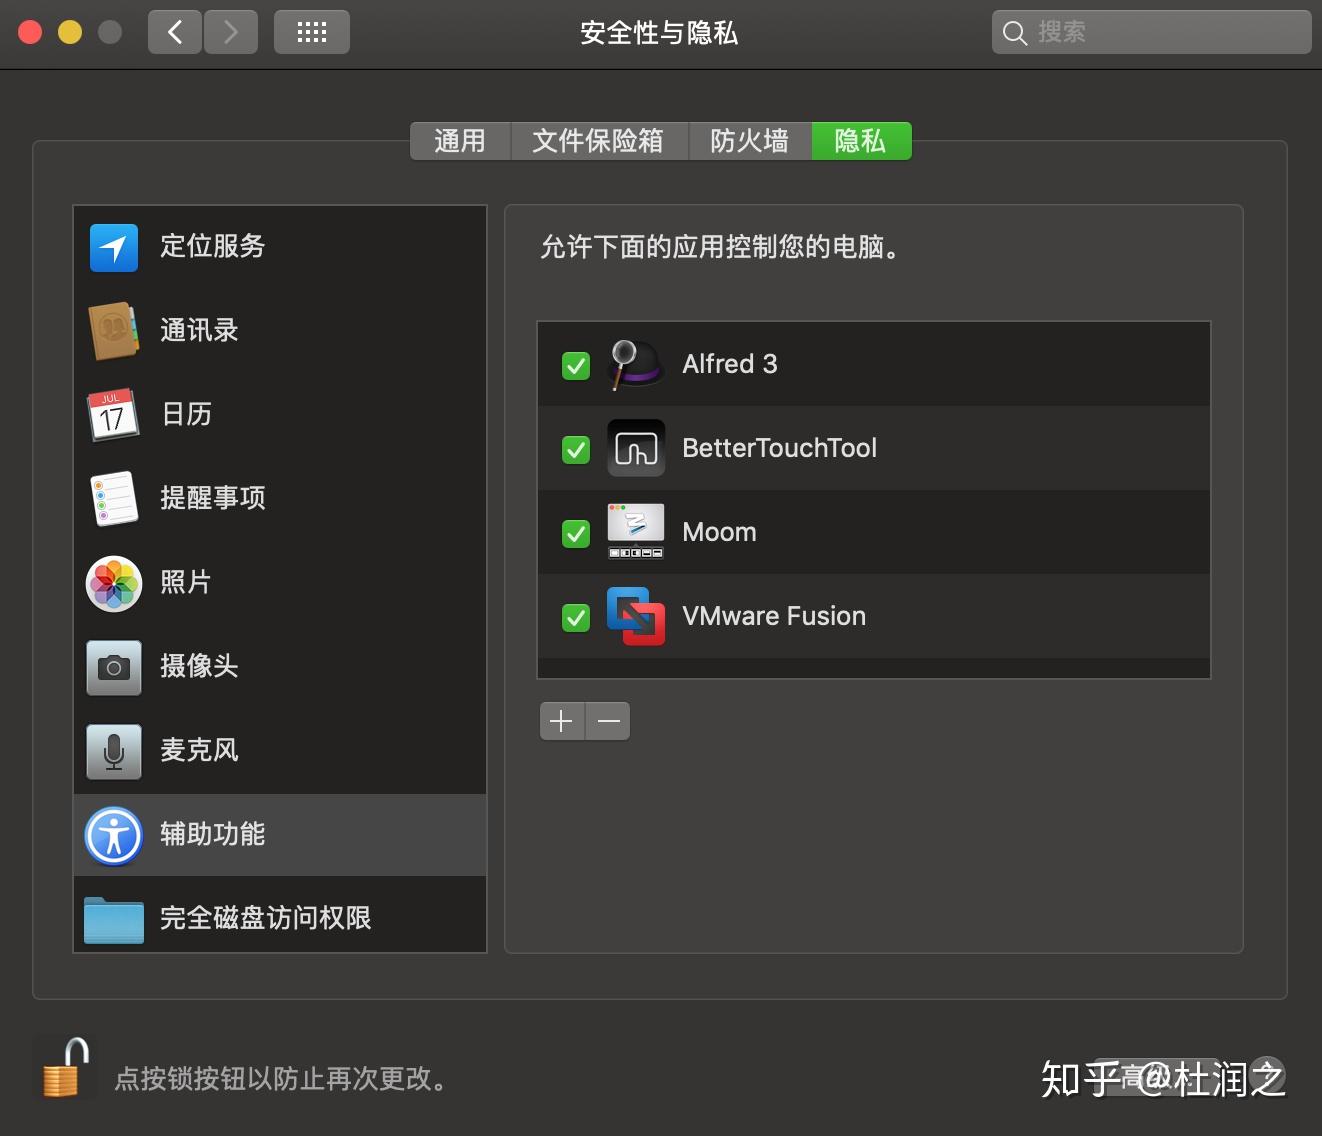Click the VMware Fusion app icon
Viewport: 1322px width, 1136px height.
click(636, 616)
